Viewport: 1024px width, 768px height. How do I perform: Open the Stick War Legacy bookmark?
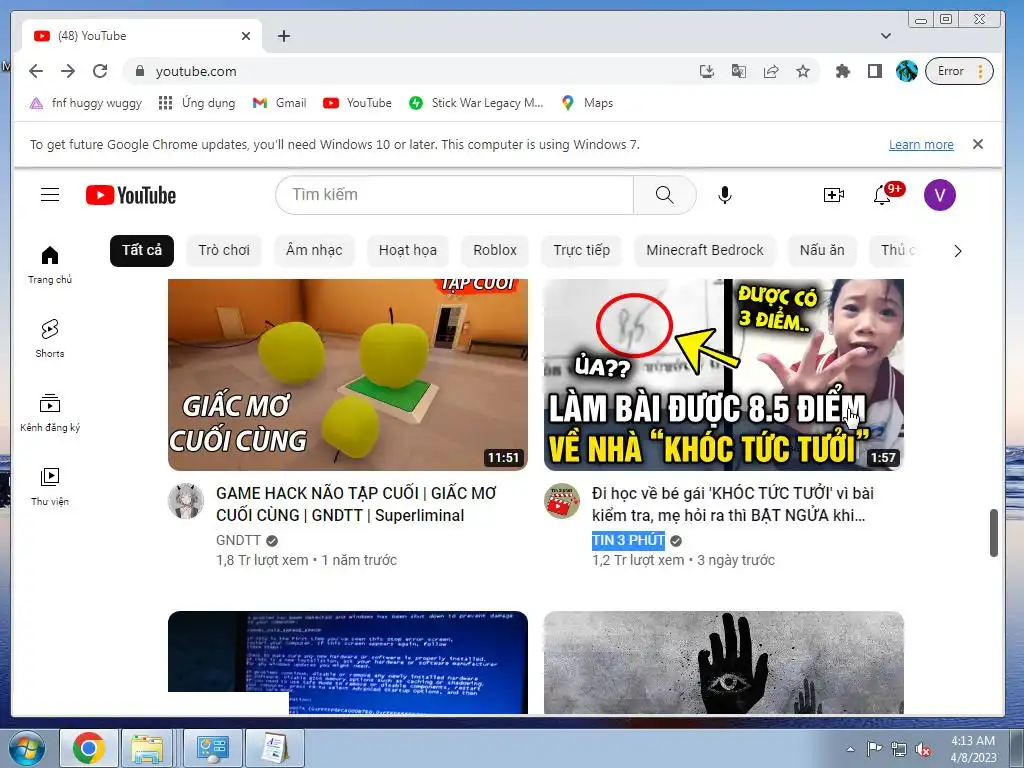[476, 103]
